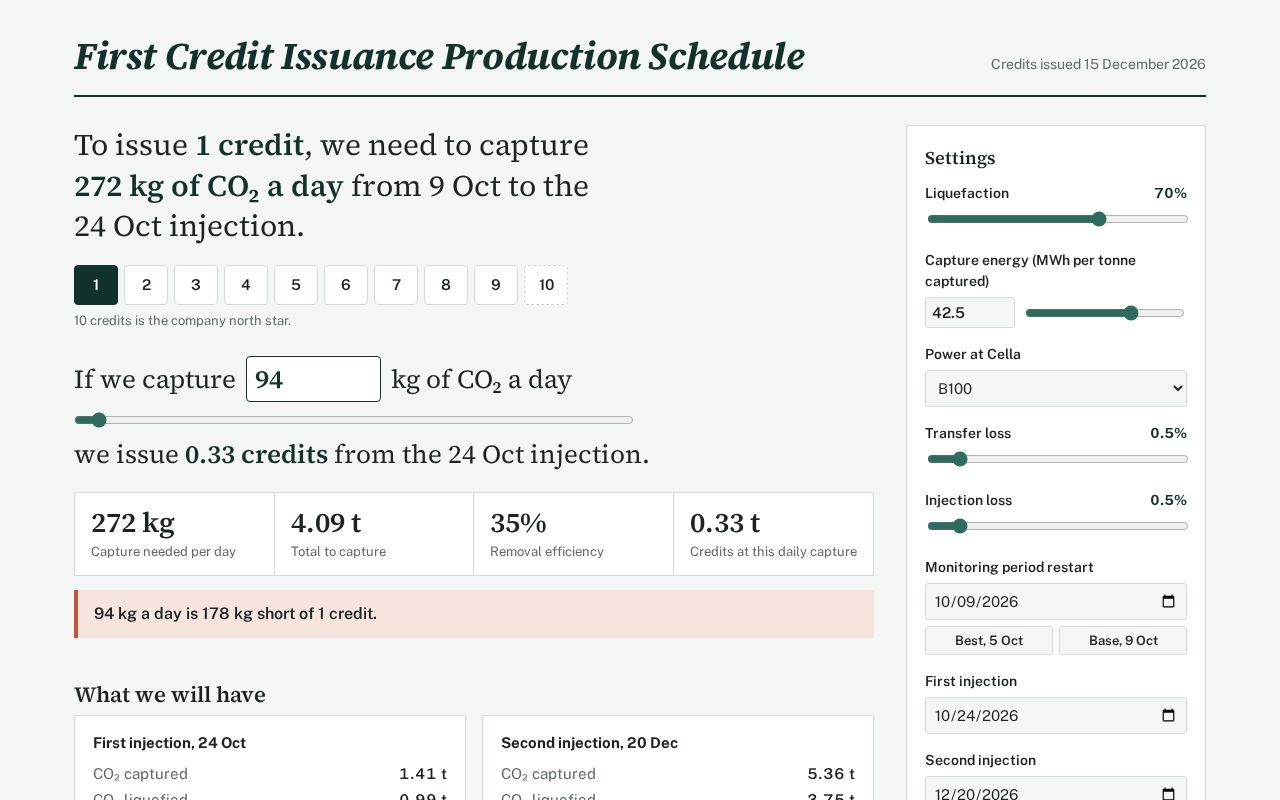
Task: Open the Power at Cella dropdown
Action: pos(1056,388)
